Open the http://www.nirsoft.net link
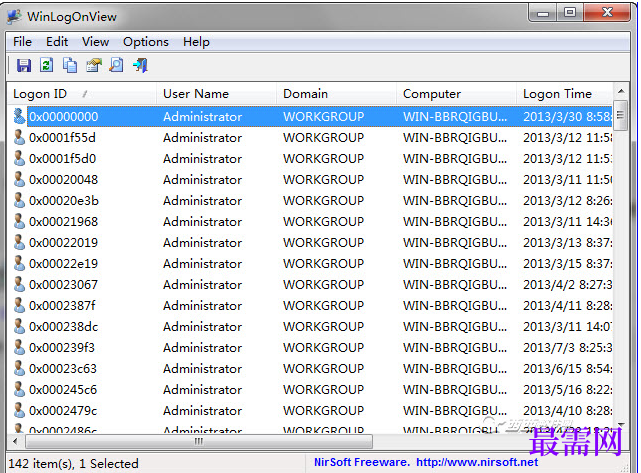The width and height of the screenshot is (641, 473). pyautogui.click(x=477, y=462)
